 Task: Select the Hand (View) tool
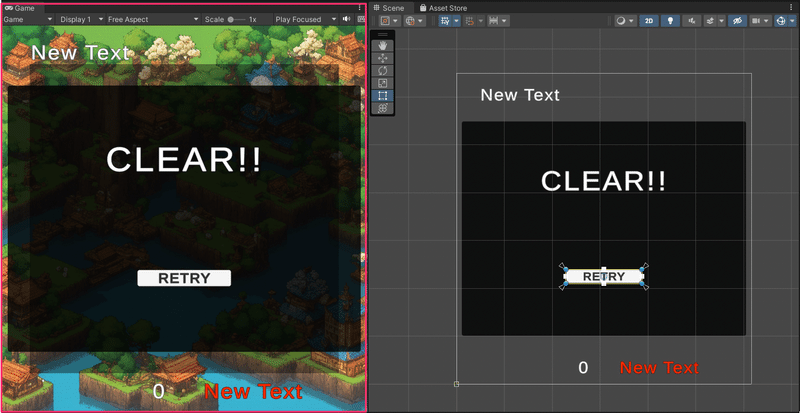(x=383, y=45)
